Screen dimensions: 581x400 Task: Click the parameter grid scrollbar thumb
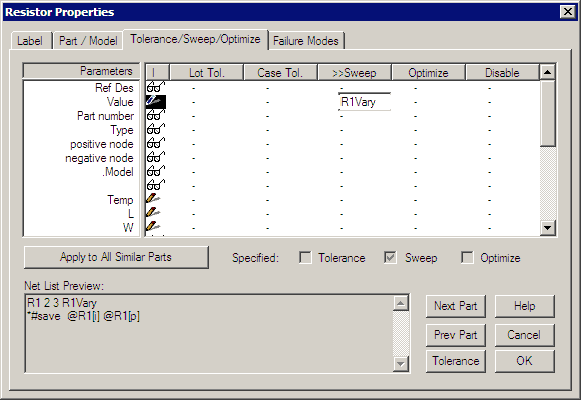(x=548, y=113)
